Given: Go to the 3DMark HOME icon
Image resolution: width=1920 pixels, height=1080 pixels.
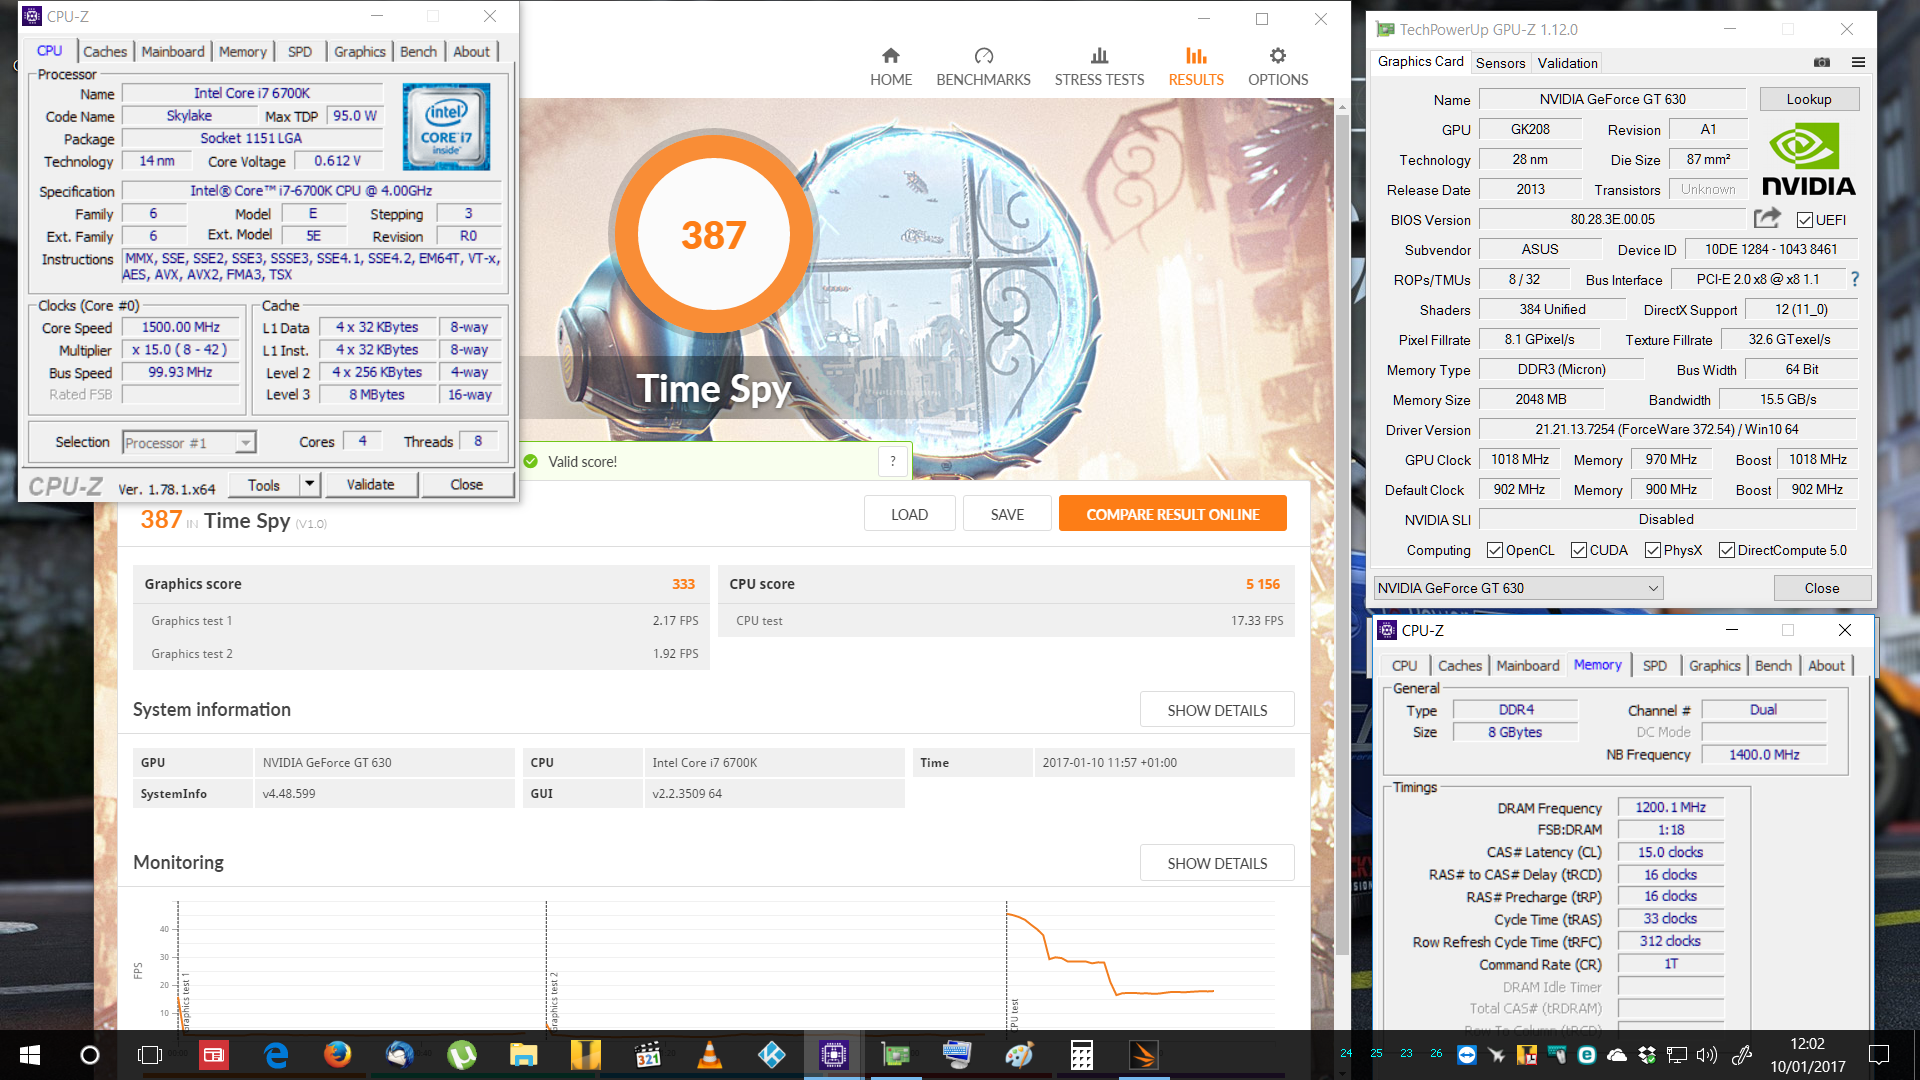Looking at the screenshot, I should point(890,56).
